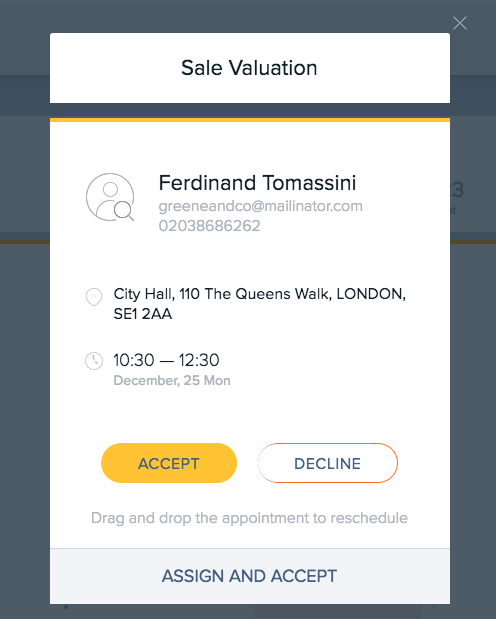Image resolution: width=496 pixels, height=619 pixels.
Task: Click the contact avatar icon
Action: [110, 197]
